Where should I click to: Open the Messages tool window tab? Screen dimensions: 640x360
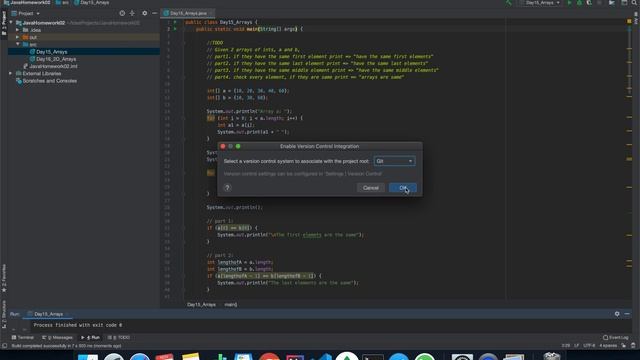57,338
